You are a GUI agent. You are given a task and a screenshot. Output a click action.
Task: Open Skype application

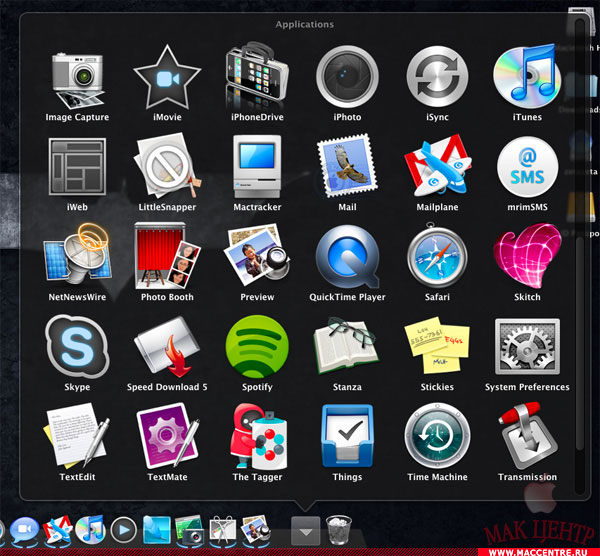pyautogui.click(x=77, y=346)
